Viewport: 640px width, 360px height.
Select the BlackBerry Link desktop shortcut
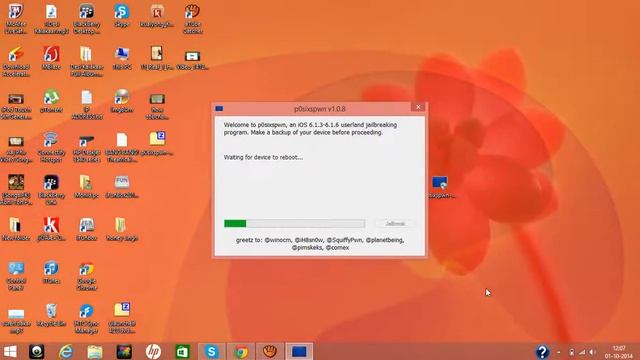(x=51, y=190)
